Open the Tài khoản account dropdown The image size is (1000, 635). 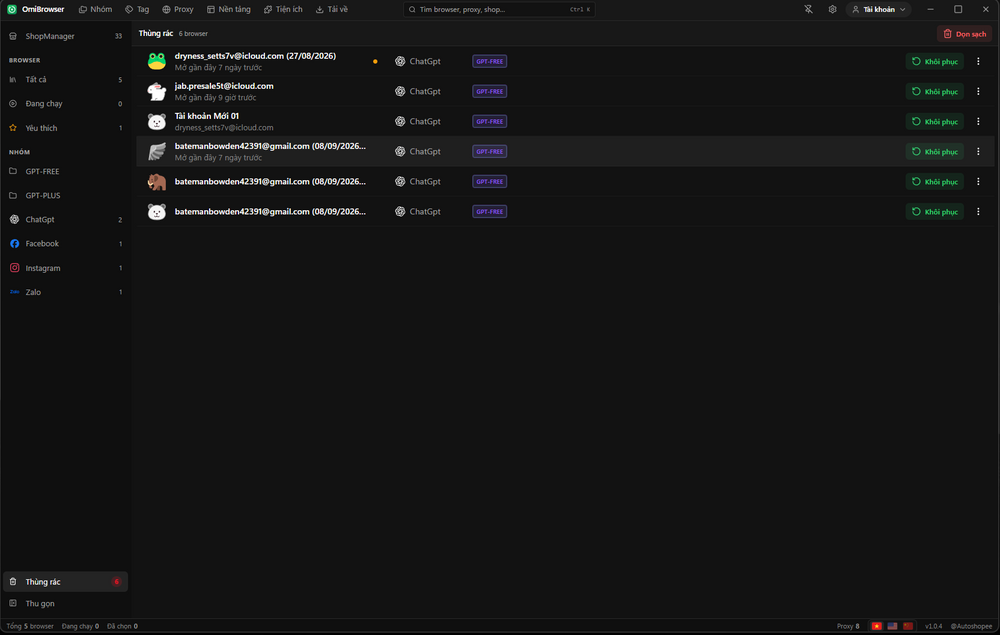878,10
